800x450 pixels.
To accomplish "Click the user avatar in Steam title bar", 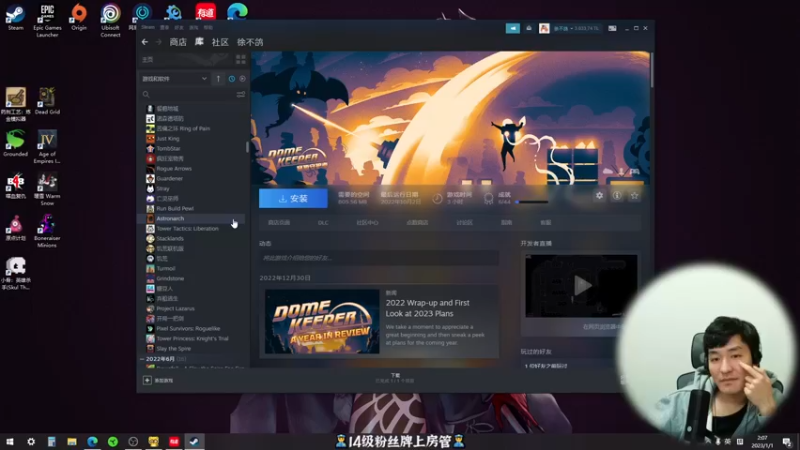I will pos(544,29).
